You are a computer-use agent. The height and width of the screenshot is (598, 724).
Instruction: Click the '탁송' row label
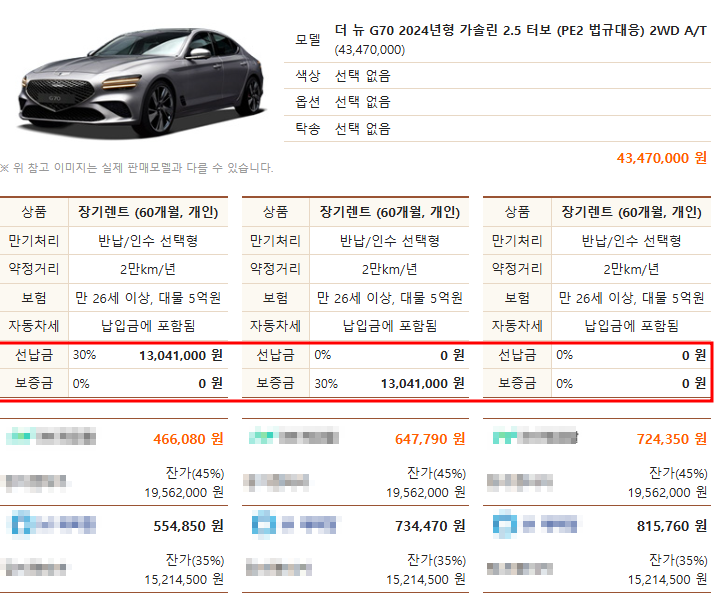(308, 128)
